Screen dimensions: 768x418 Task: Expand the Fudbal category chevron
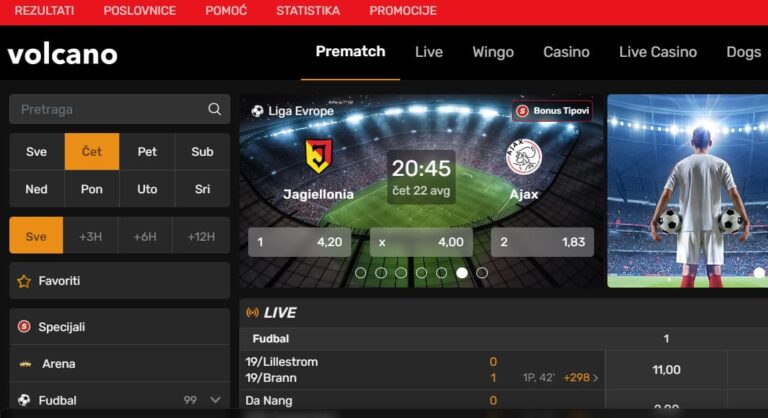215,400
